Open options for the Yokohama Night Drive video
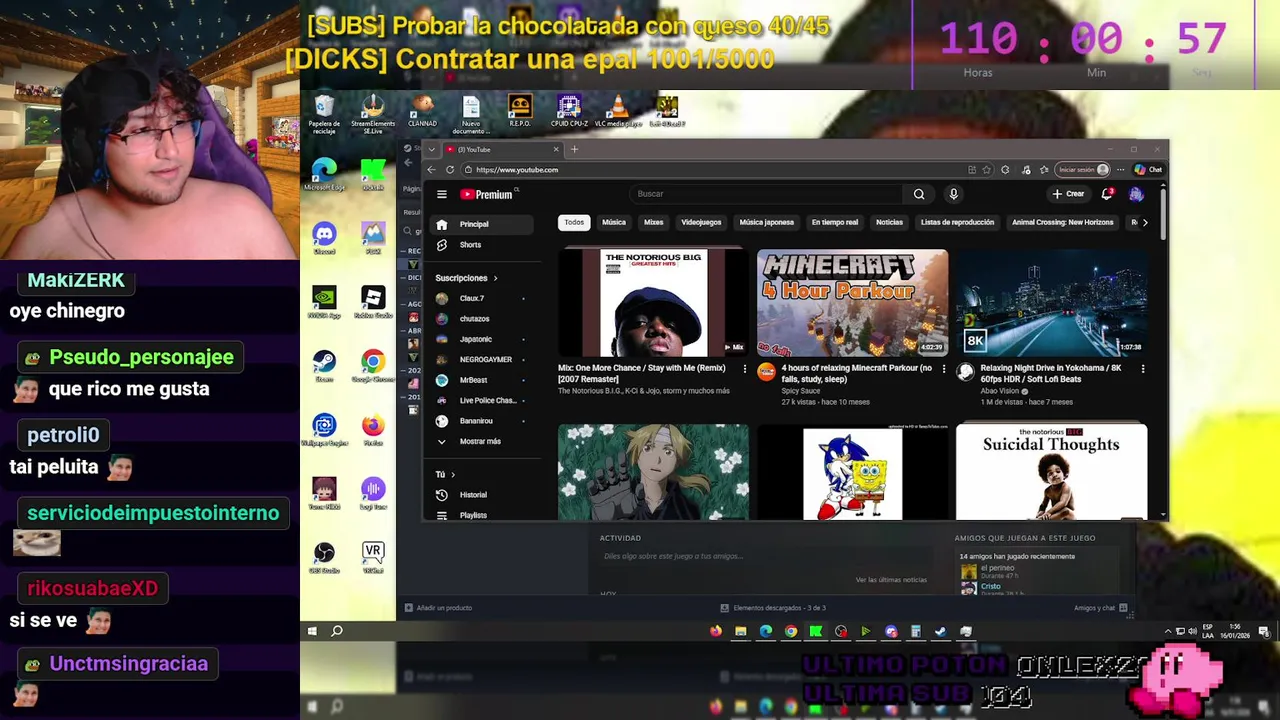The width and height of the screenshot is (1280, 720). [1143, 369]
